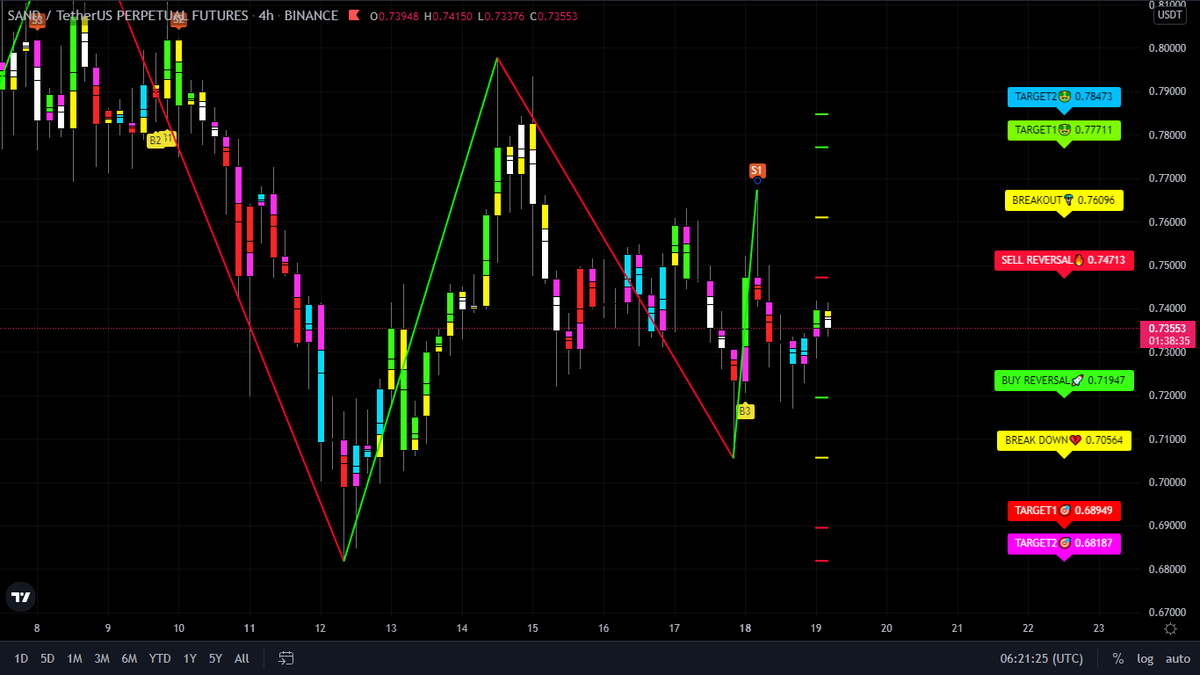Click the BREAK DOWN 0.70564 label
Viewport: 1200px width, 675px height.
1064,440
